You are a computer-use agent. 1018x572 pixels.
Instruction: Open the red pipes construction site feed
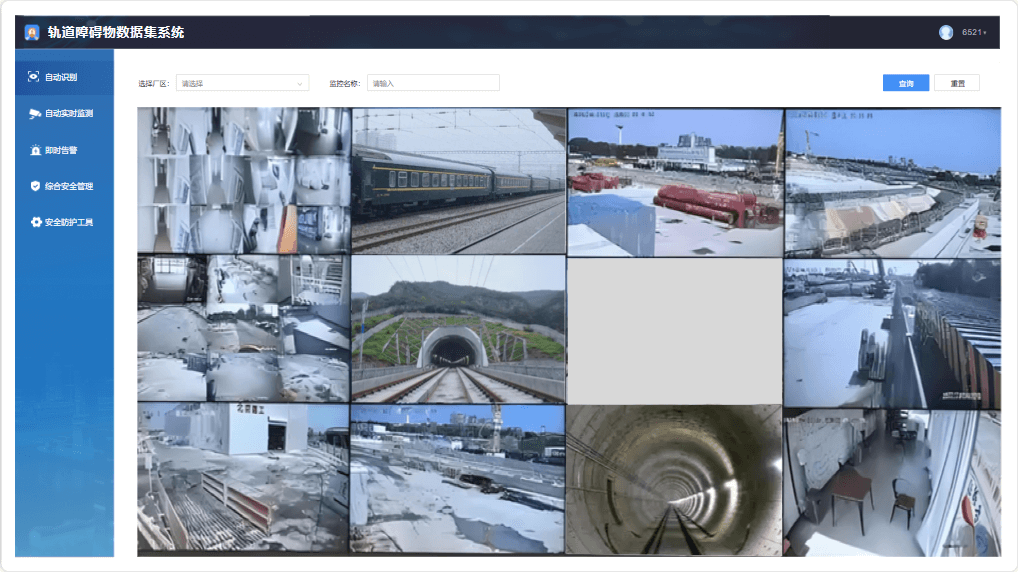[x=674, y=182]
